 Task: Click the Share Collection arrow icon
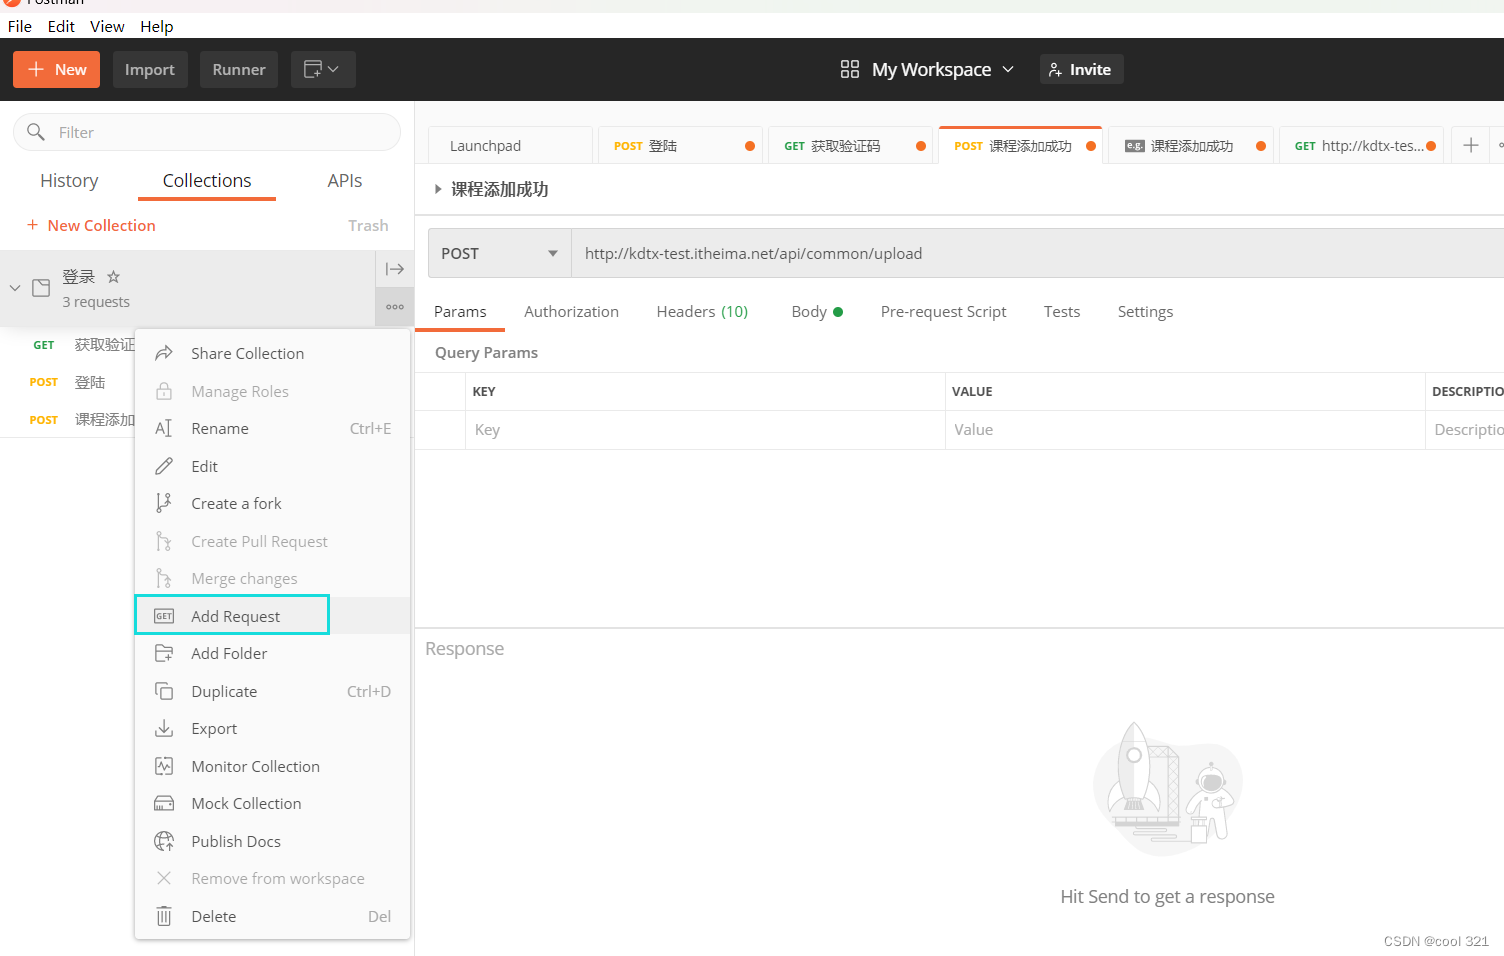[x=164, y=353]
